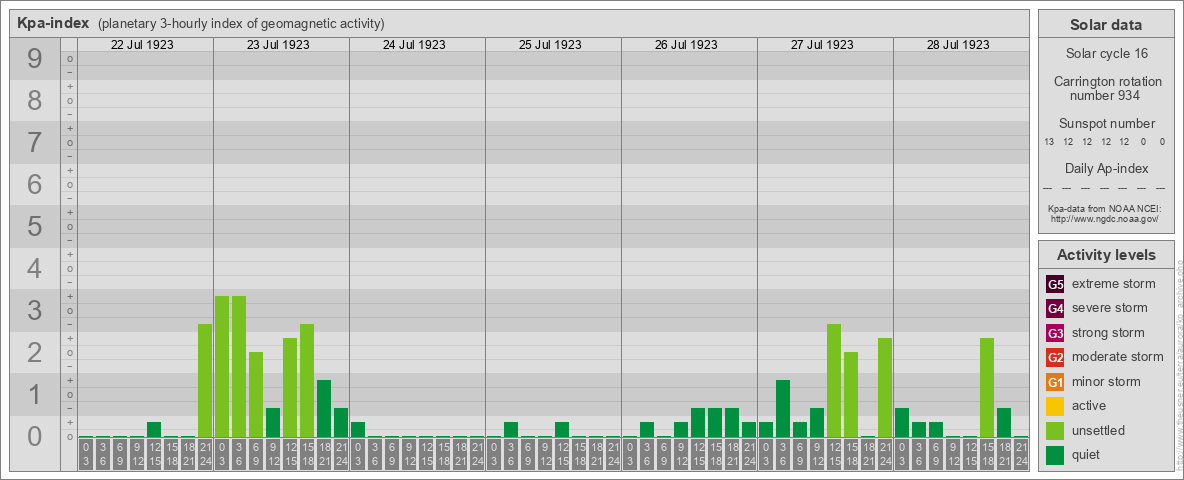Viewport: 1184px width, 480px height.
Task: Select the 22 Jul 1923 date header
Action: (142, 45)
